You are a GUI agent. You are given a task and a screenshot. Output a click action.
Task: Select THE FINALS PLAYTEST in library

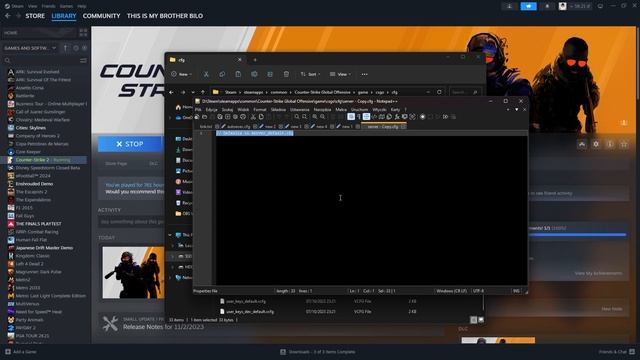tap(38, 224)
